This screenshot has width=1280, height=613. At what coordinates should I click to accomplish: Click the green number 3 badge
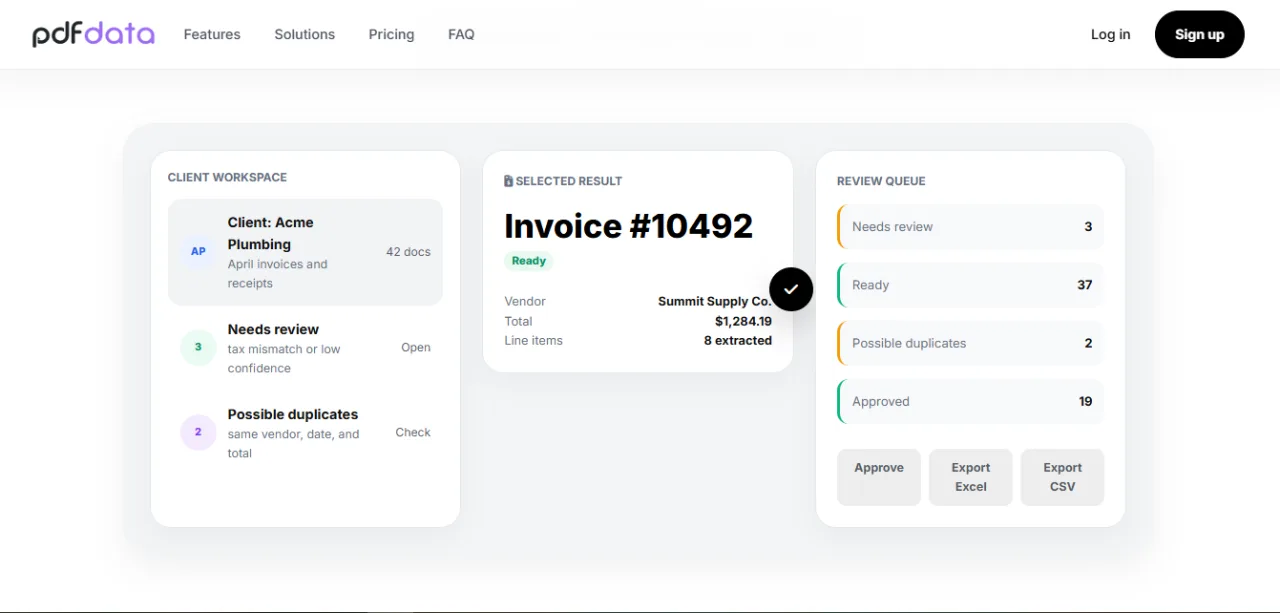[x=198, y=347]
